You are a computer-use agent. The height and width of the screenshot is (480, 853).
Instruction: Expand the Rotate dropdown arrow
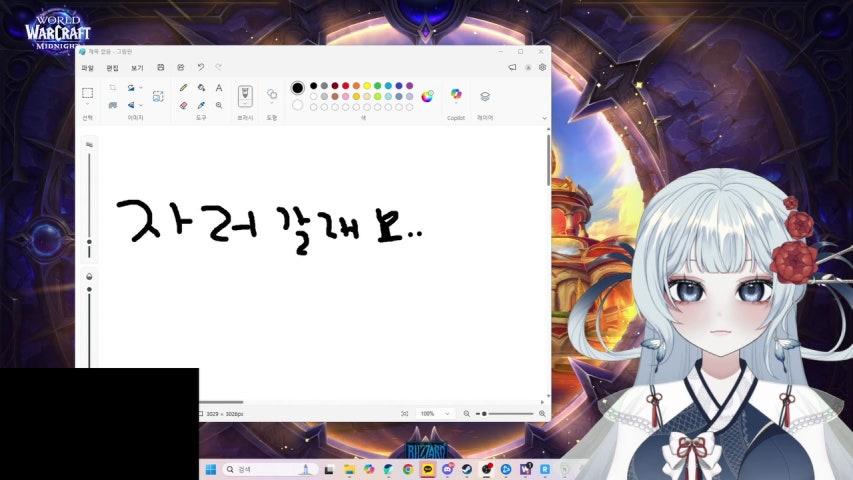coord(141,88)
